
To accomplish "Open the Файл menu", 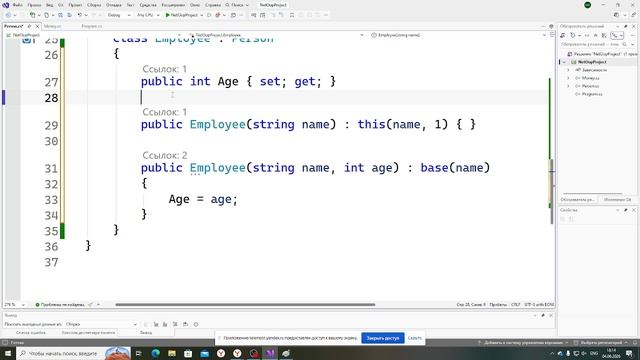I will [18, 5].
